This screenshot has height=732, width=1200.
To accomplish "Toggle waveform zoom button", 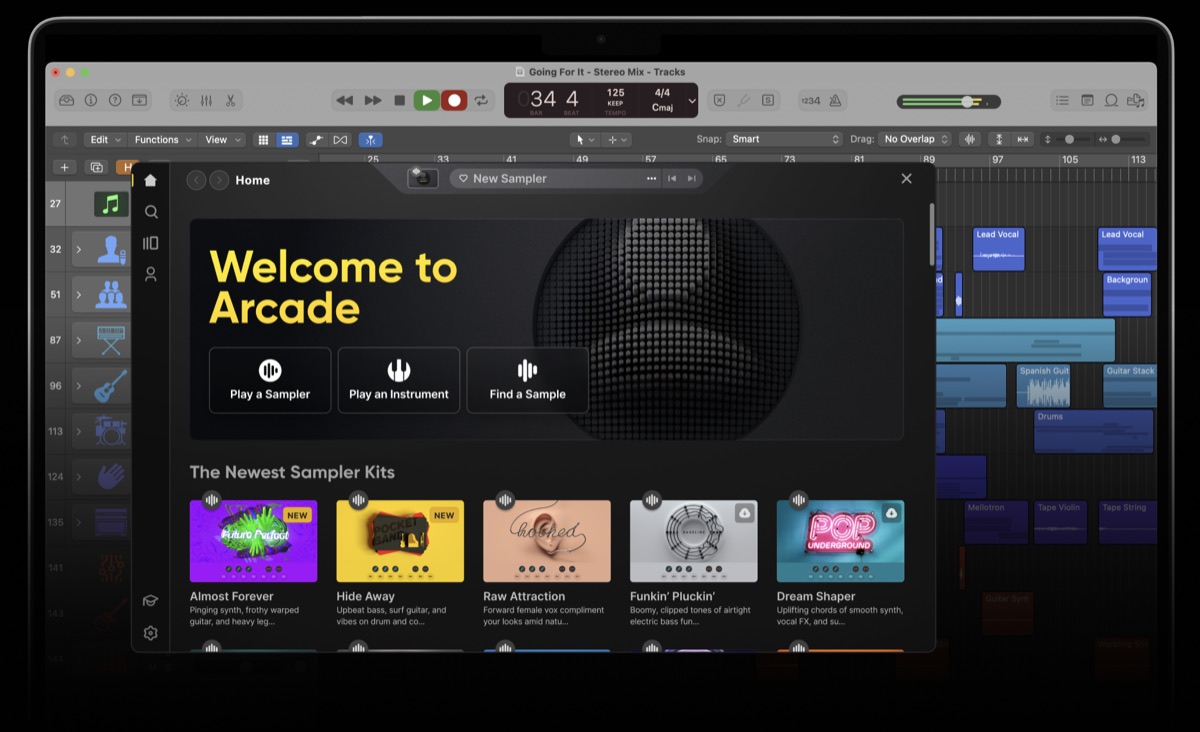I will point(969,139).
